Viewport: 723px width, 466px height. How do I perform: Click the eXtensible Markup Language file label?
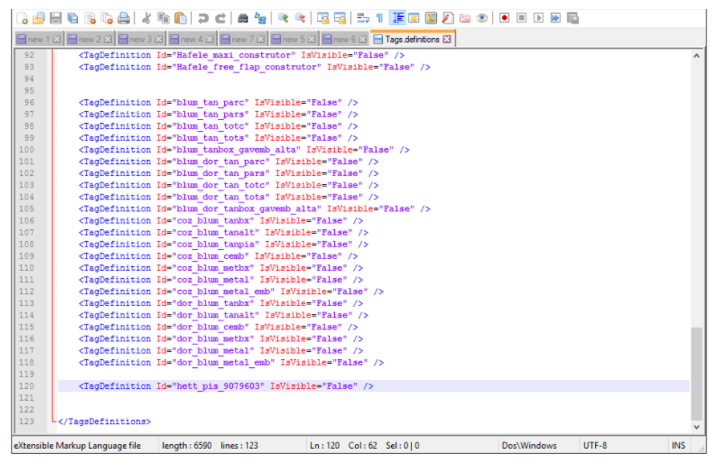coord(77,446)
